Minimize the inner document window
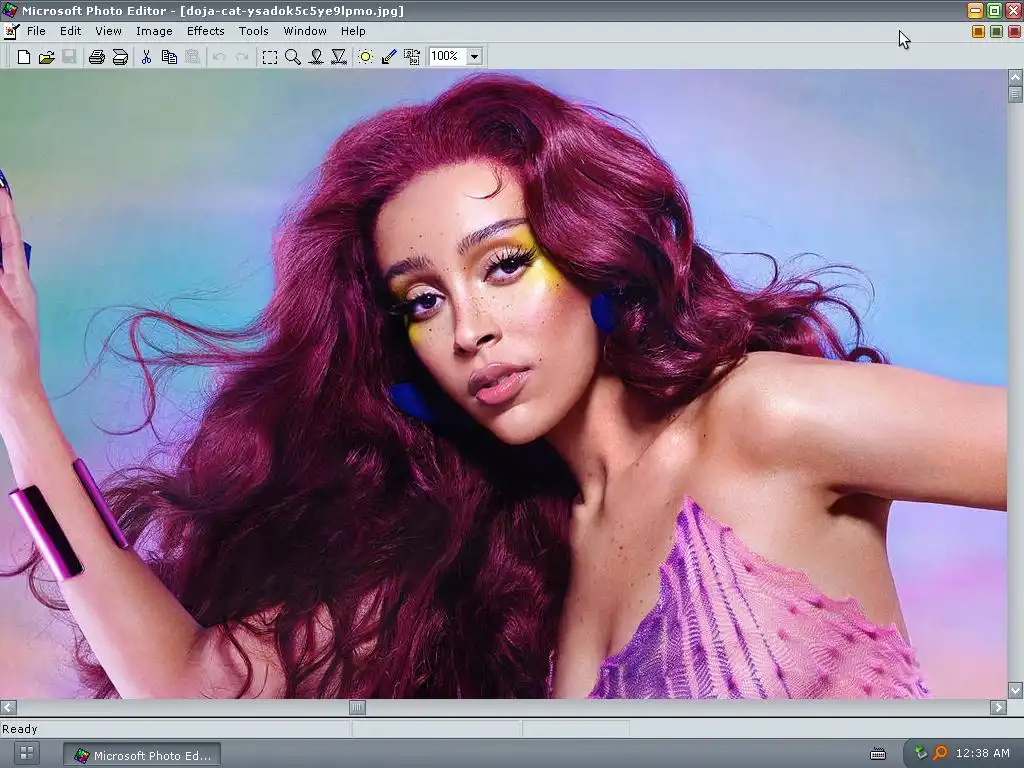 click(978, 31)
